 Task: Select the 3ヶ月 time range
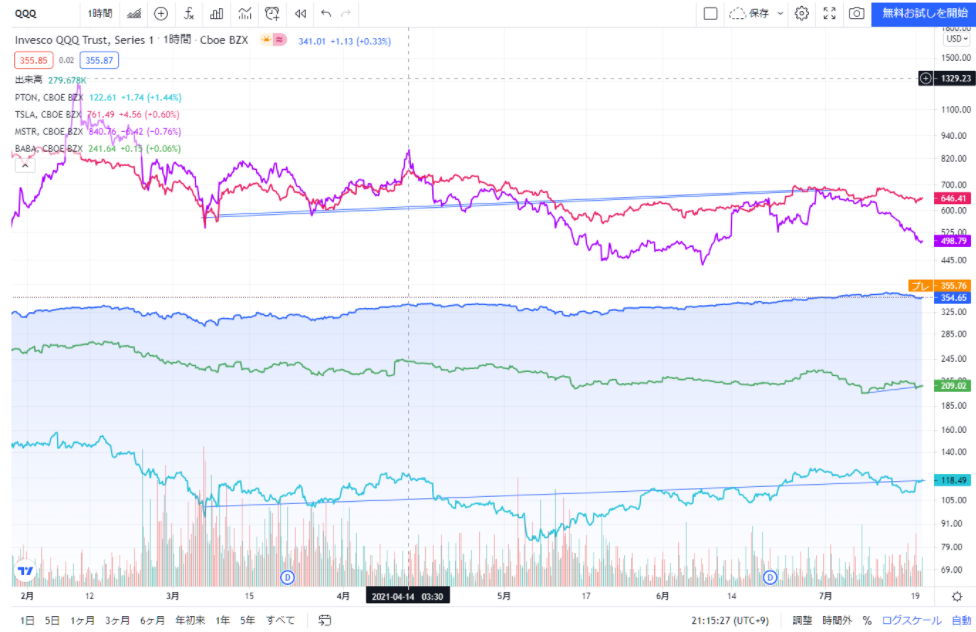tap(117, 620)
